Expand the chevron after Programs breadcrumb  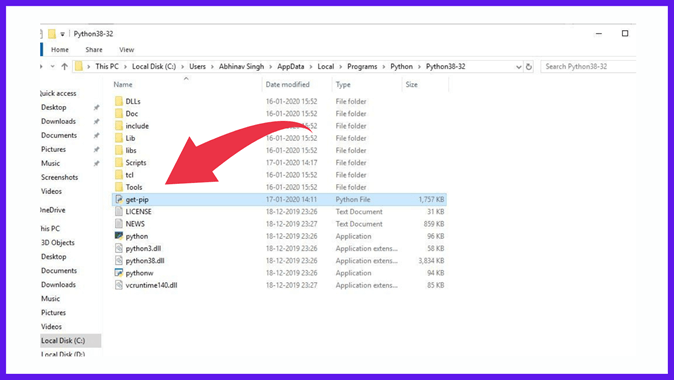(x=384, y=67)
